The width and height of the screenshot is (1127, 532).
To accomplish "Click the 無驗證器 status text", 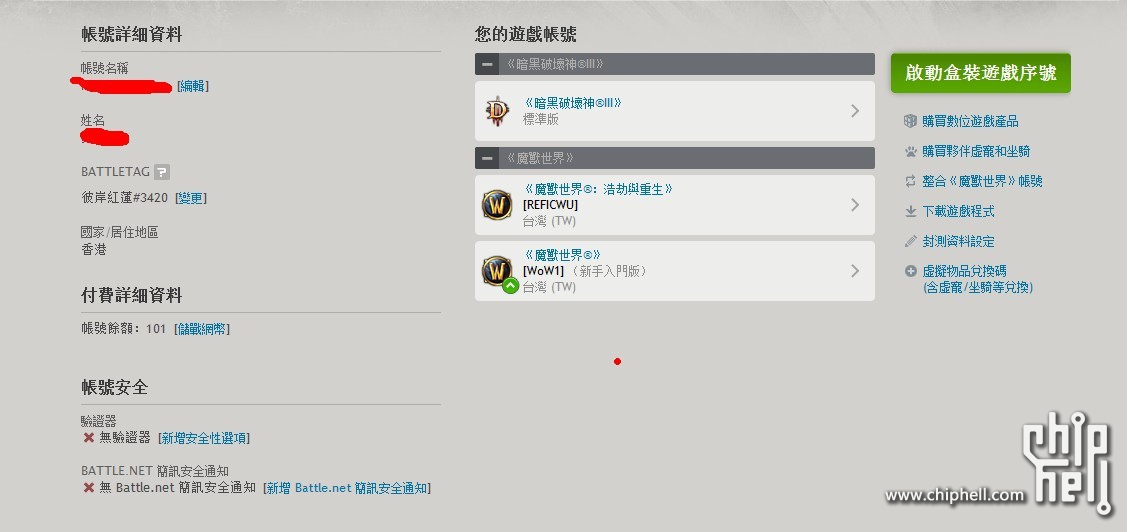I will click(x=125, y=437).
